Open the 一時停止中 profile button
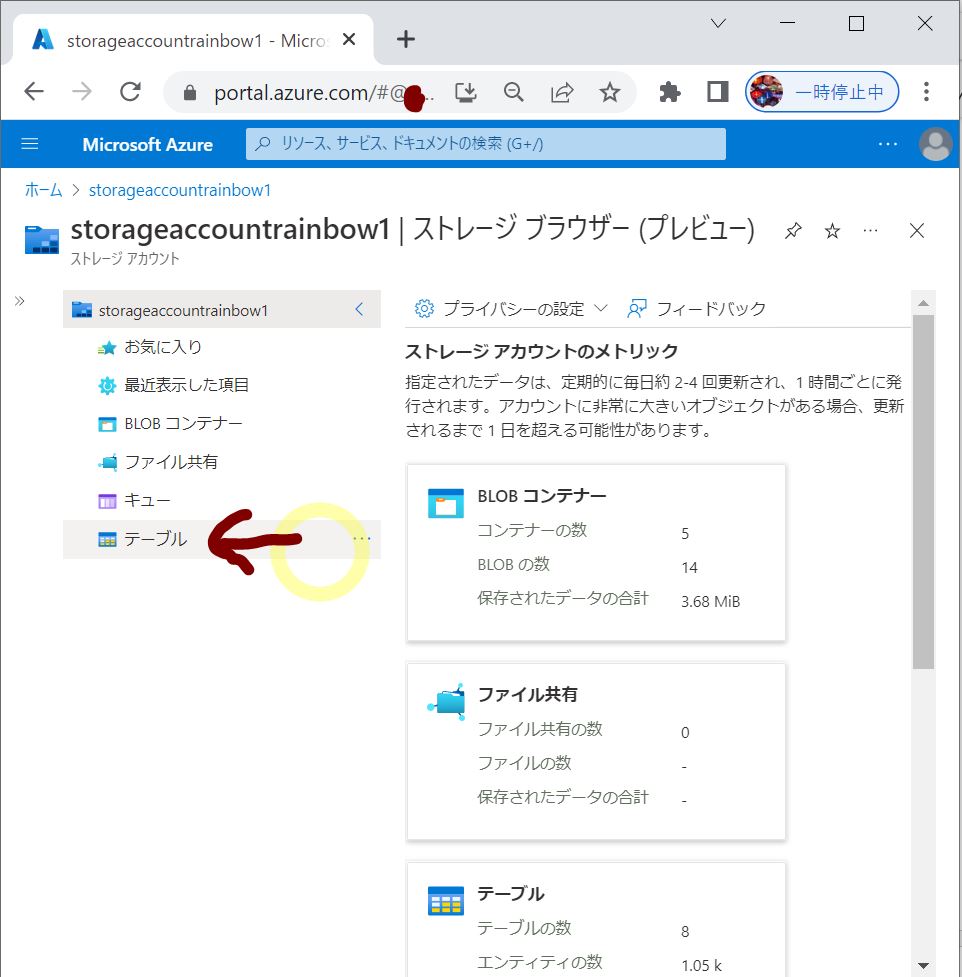Viewport: 962px width, 977px height. pos(822,92)
